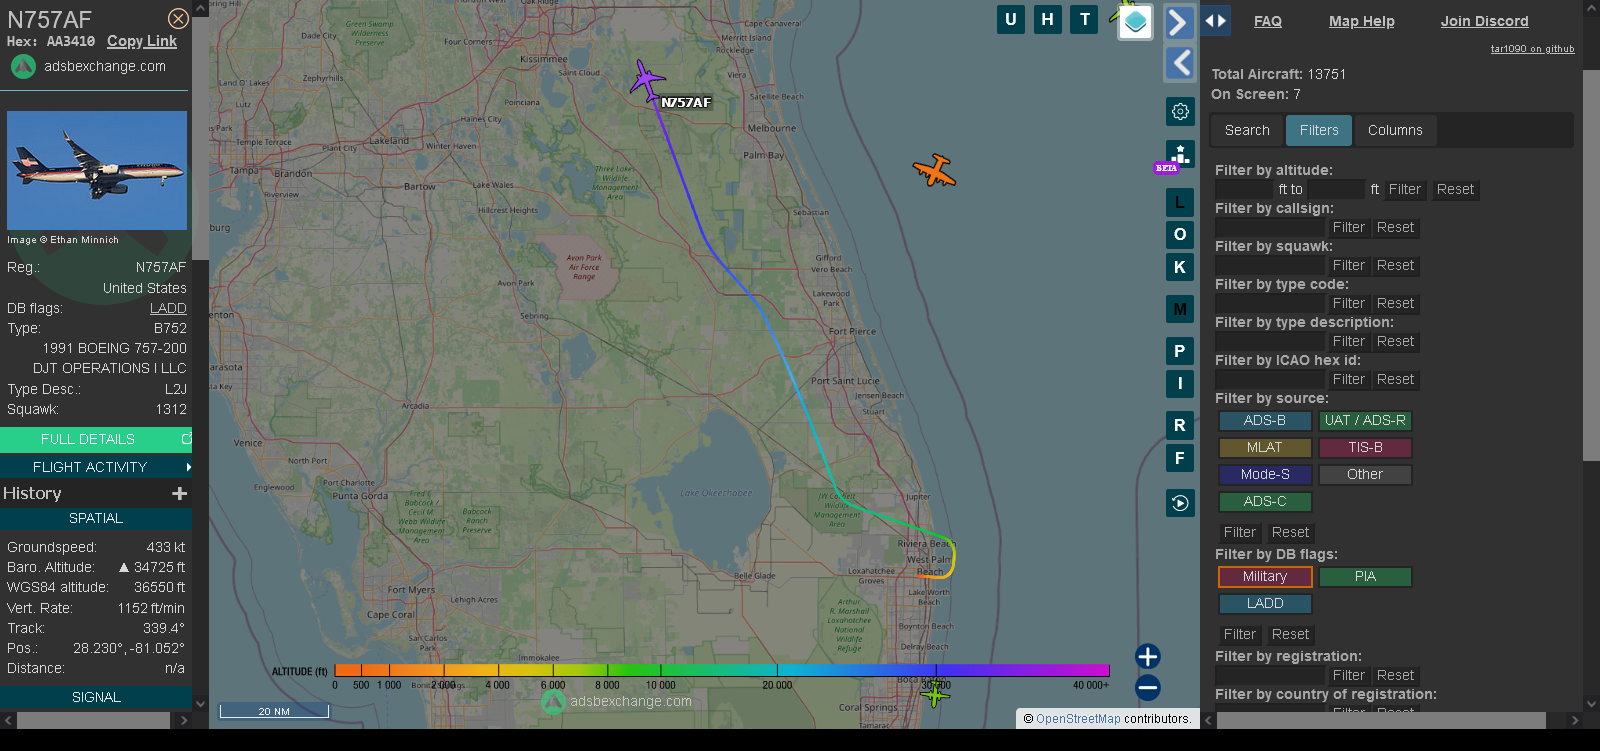
Task: Apply the altitude Filter button
Action: point(1405,189)
